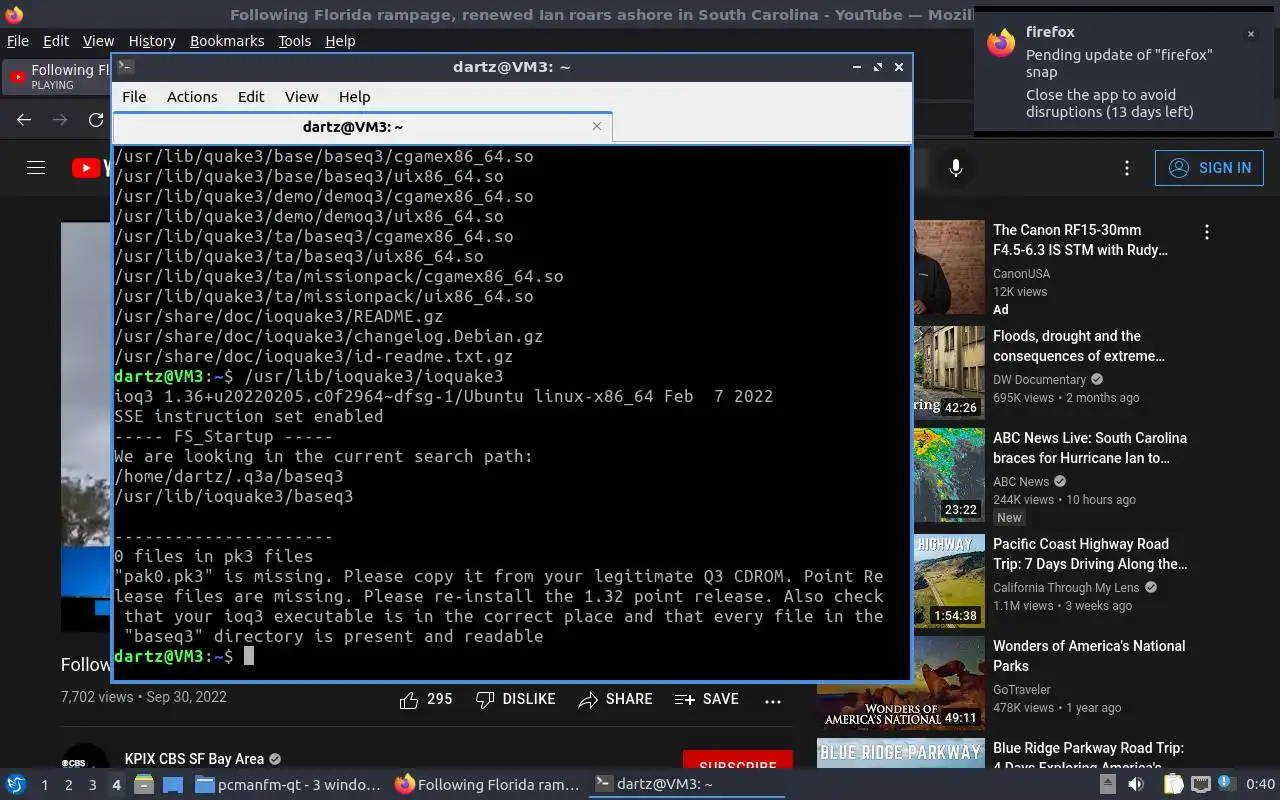Open GoTraveler channel name
This screenshot has width=1280, height=800.
point(1022,690)
